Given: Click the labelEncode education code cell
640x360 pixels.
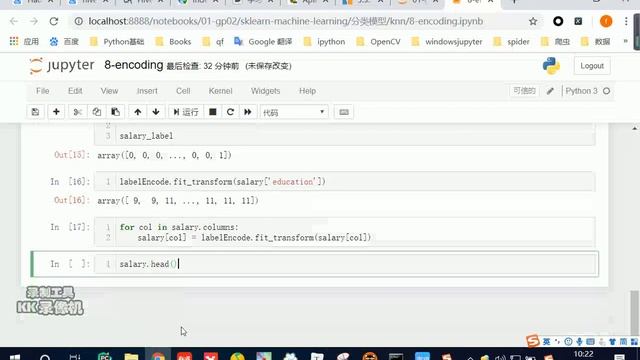Looking at the screenshot, I should tap(345, 182).
